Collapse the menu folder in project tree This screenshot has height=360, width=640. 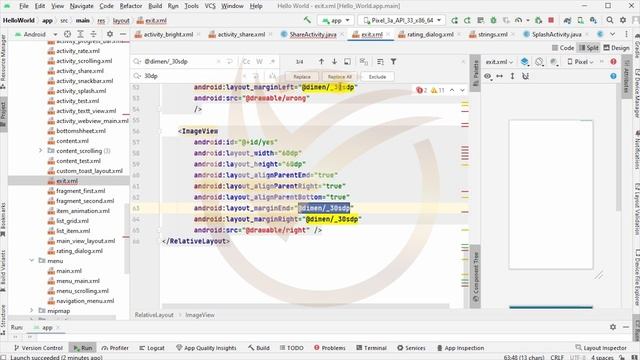(x=32, y=260)
